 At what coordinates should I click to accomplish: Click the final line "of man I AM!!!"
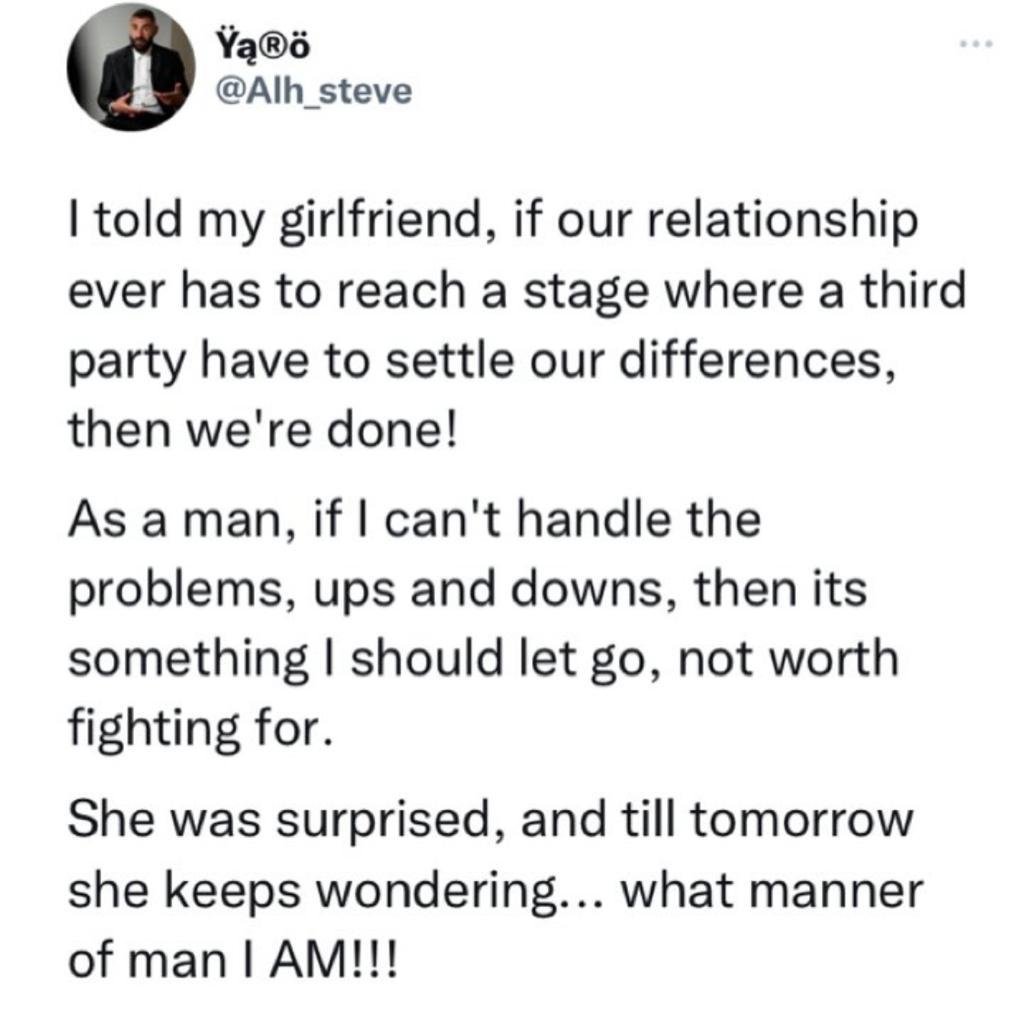232,961
